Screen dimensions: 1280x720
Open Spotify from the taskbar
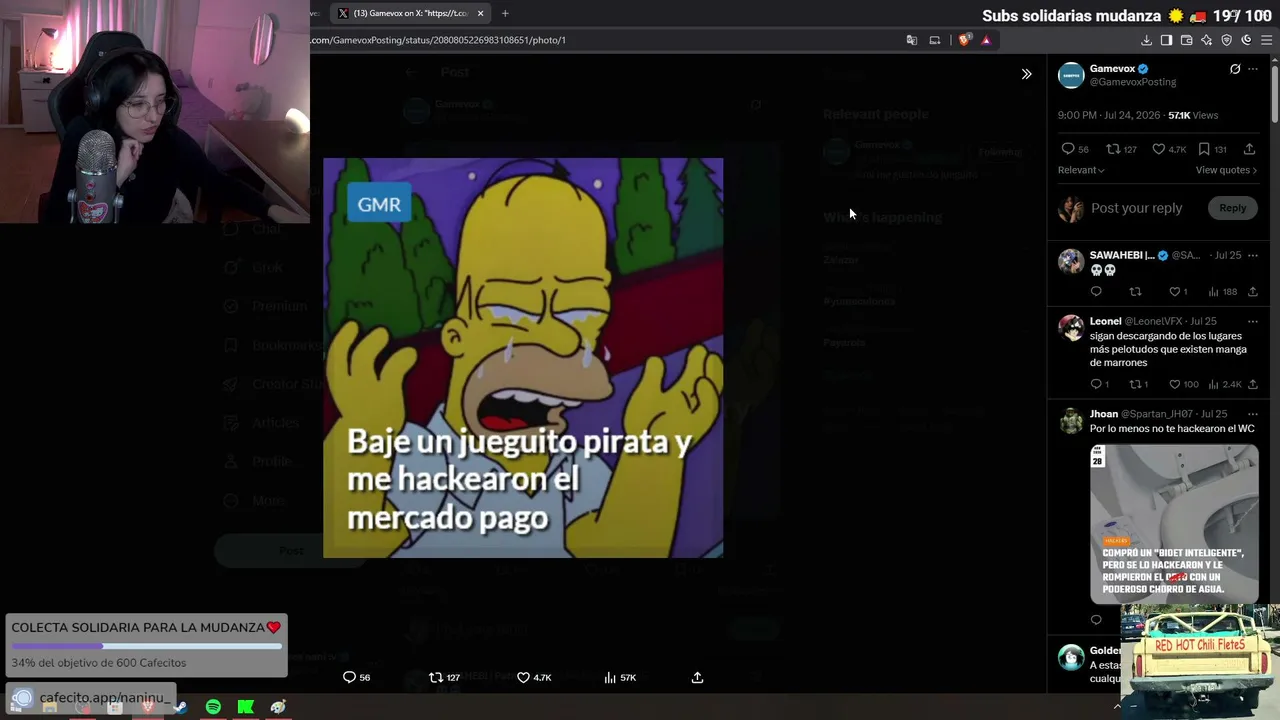click(213, 707)
